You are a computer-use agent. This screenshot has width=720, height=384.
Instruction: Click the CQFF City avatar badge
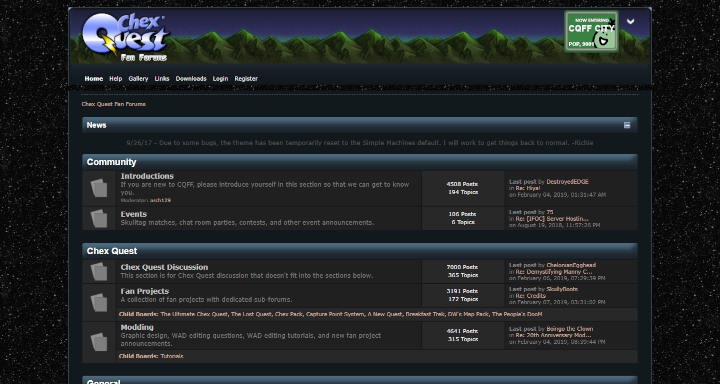[591, 31]
